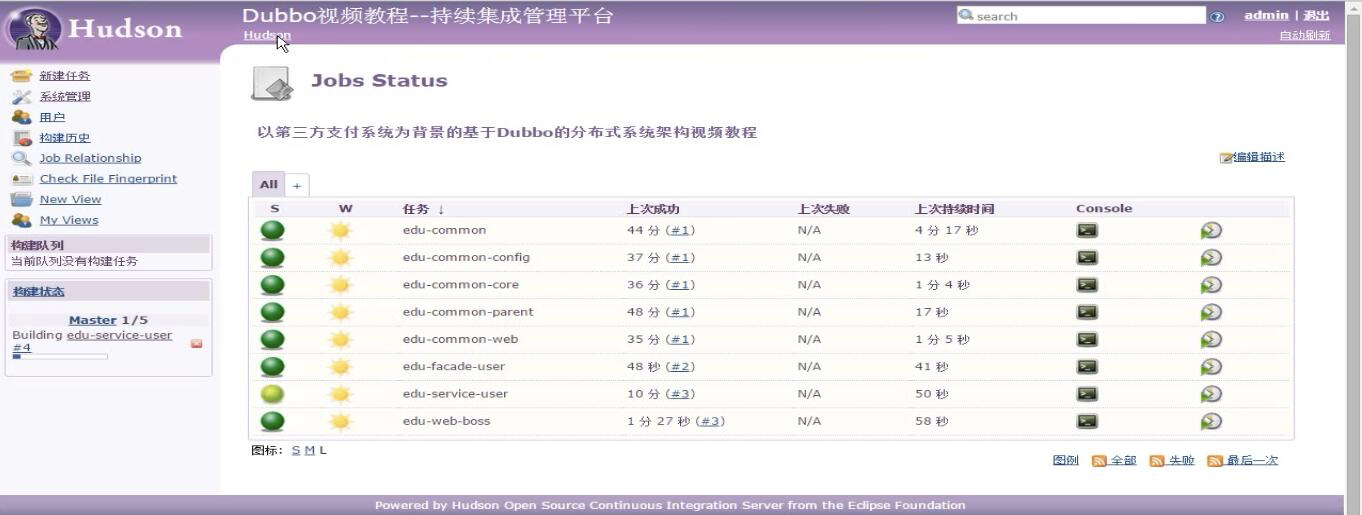This screenshot has height=515, width=1362.
Task: Schedule a build for edu-common-web
Action: point(1211,339)
